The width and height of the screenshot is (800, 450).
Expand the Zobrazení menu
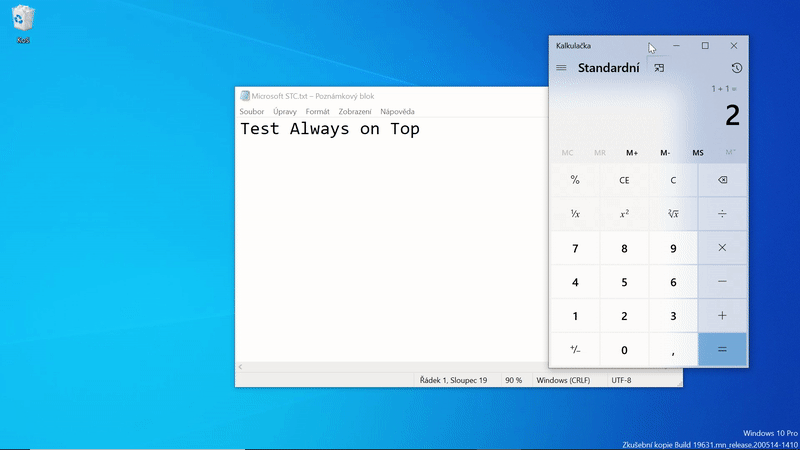[354, 112]
